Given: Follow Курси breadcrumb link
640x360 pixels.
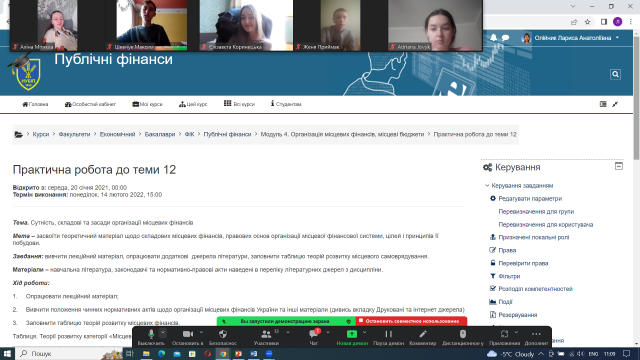Looking at the screenshot, I should pos(41,134).
